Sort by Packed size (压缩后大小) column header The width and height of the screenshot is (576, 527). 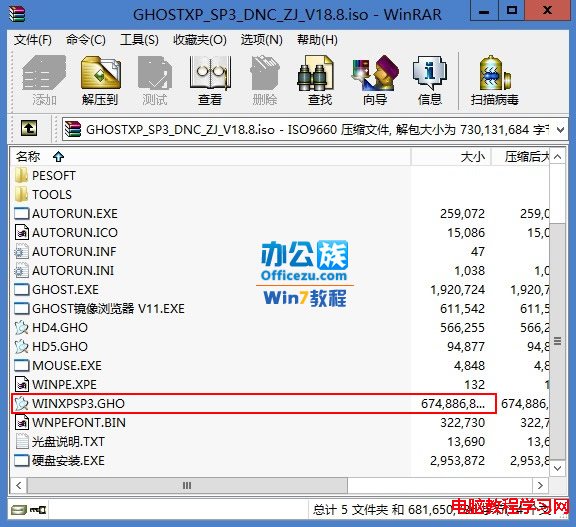(521, 157)
